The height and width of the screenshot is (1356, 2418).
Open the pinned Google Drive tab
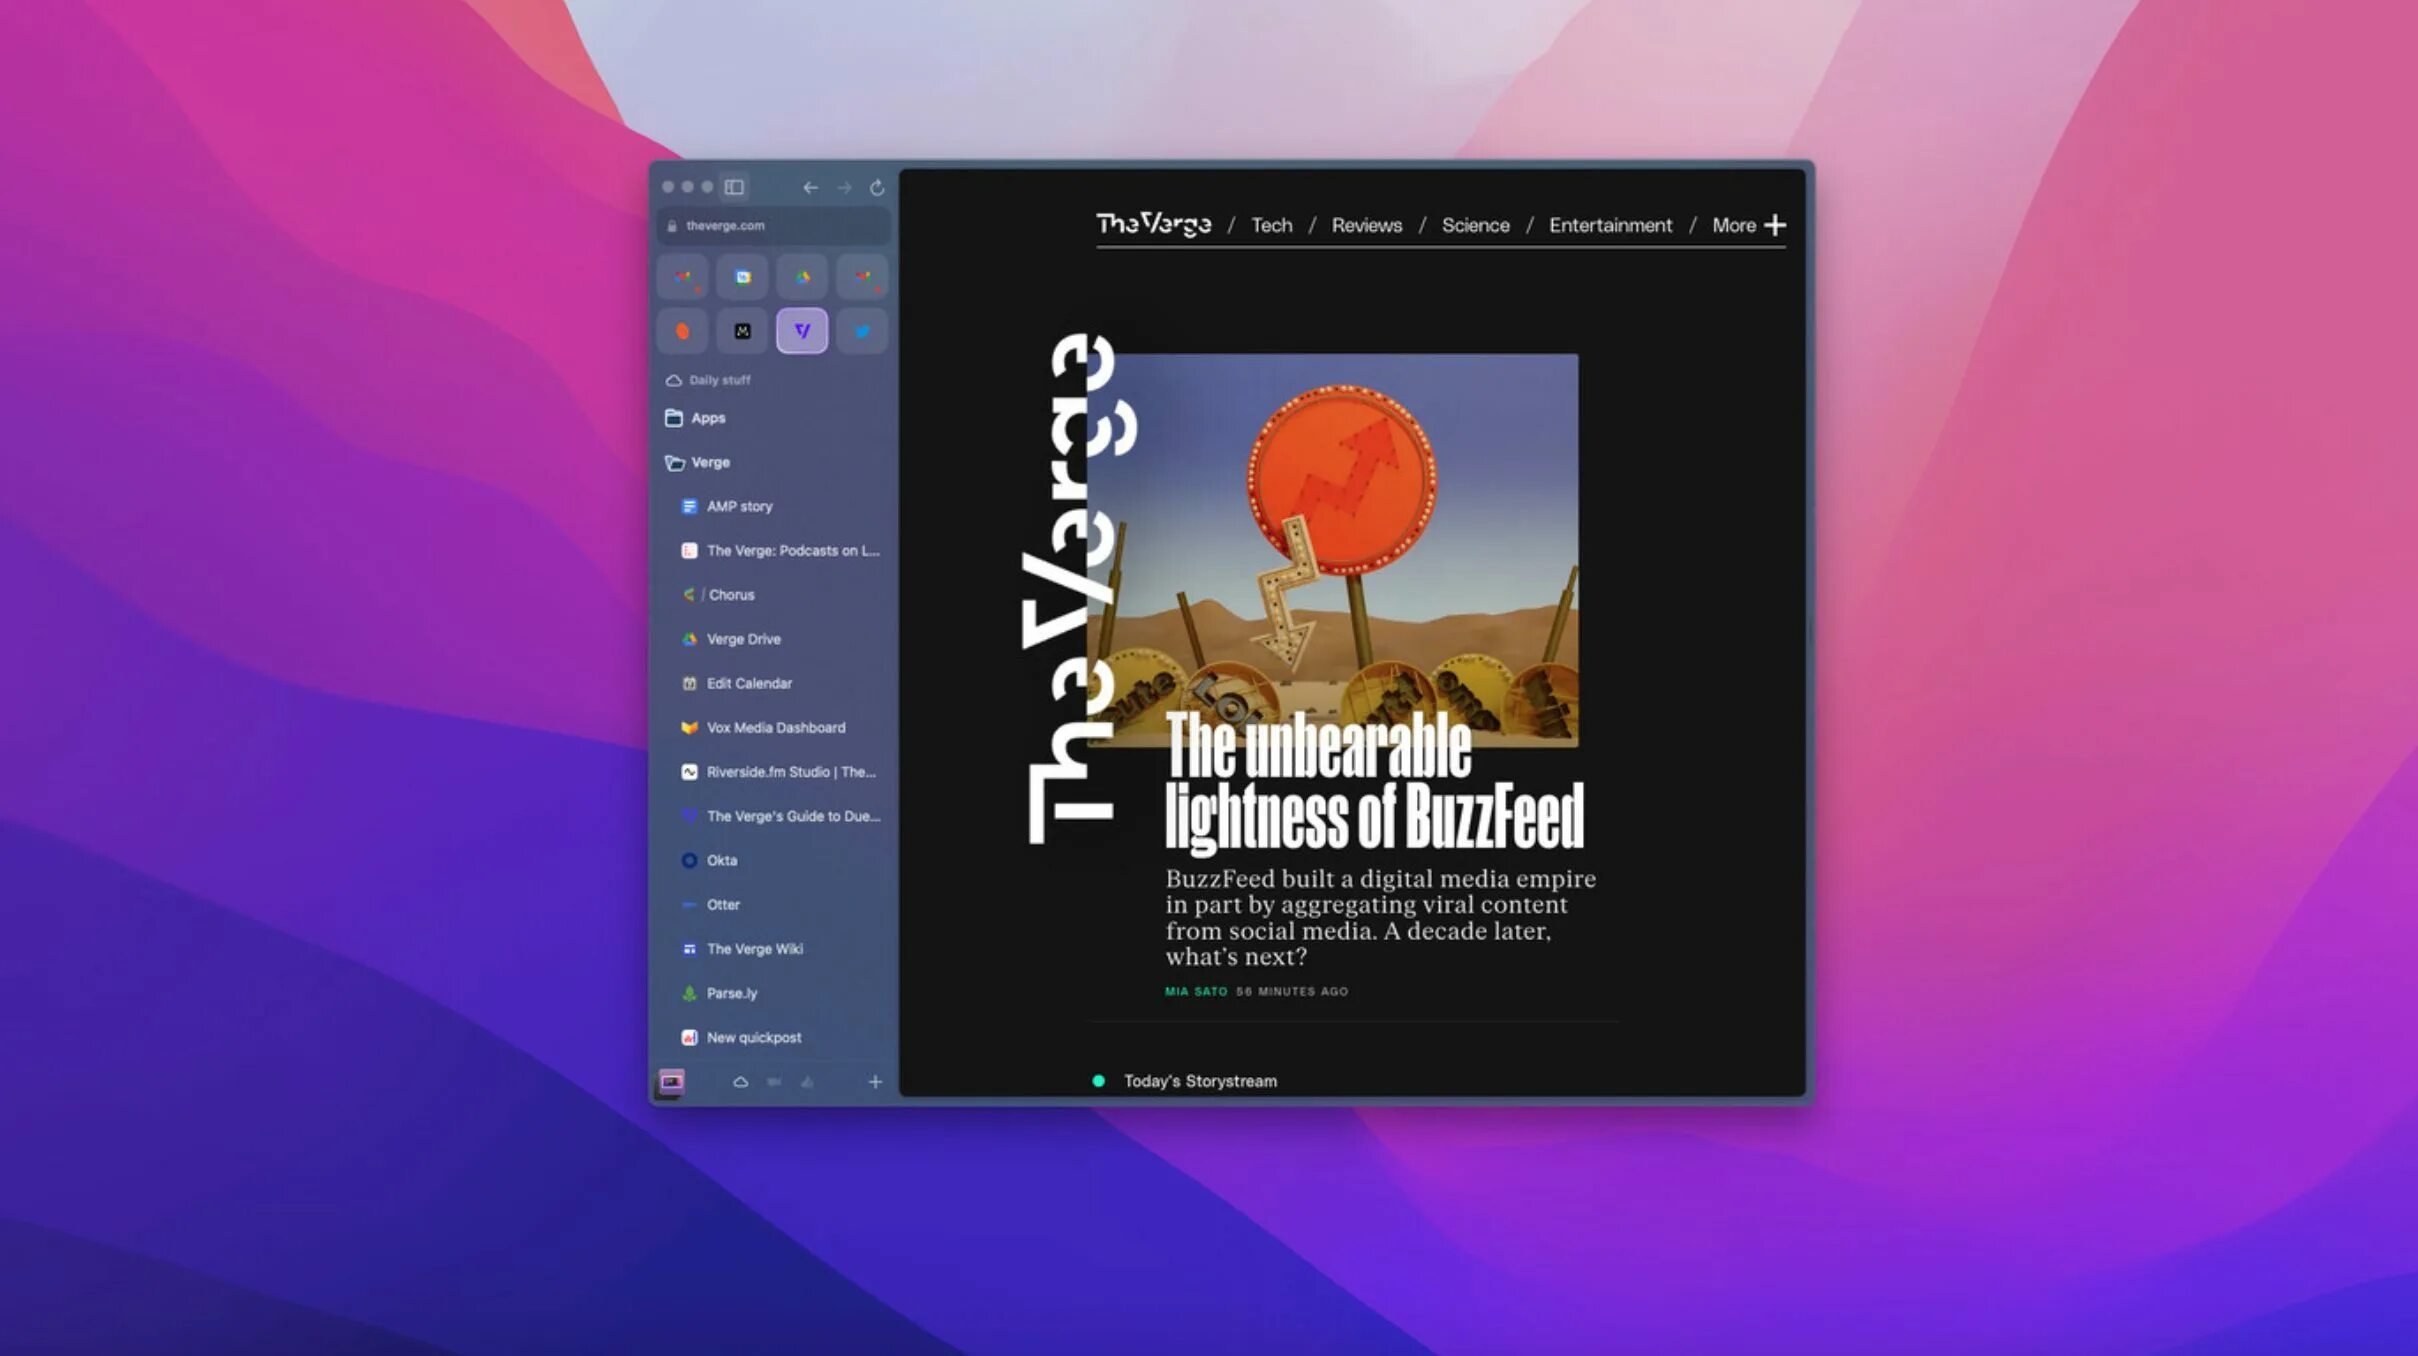point(802,277)
